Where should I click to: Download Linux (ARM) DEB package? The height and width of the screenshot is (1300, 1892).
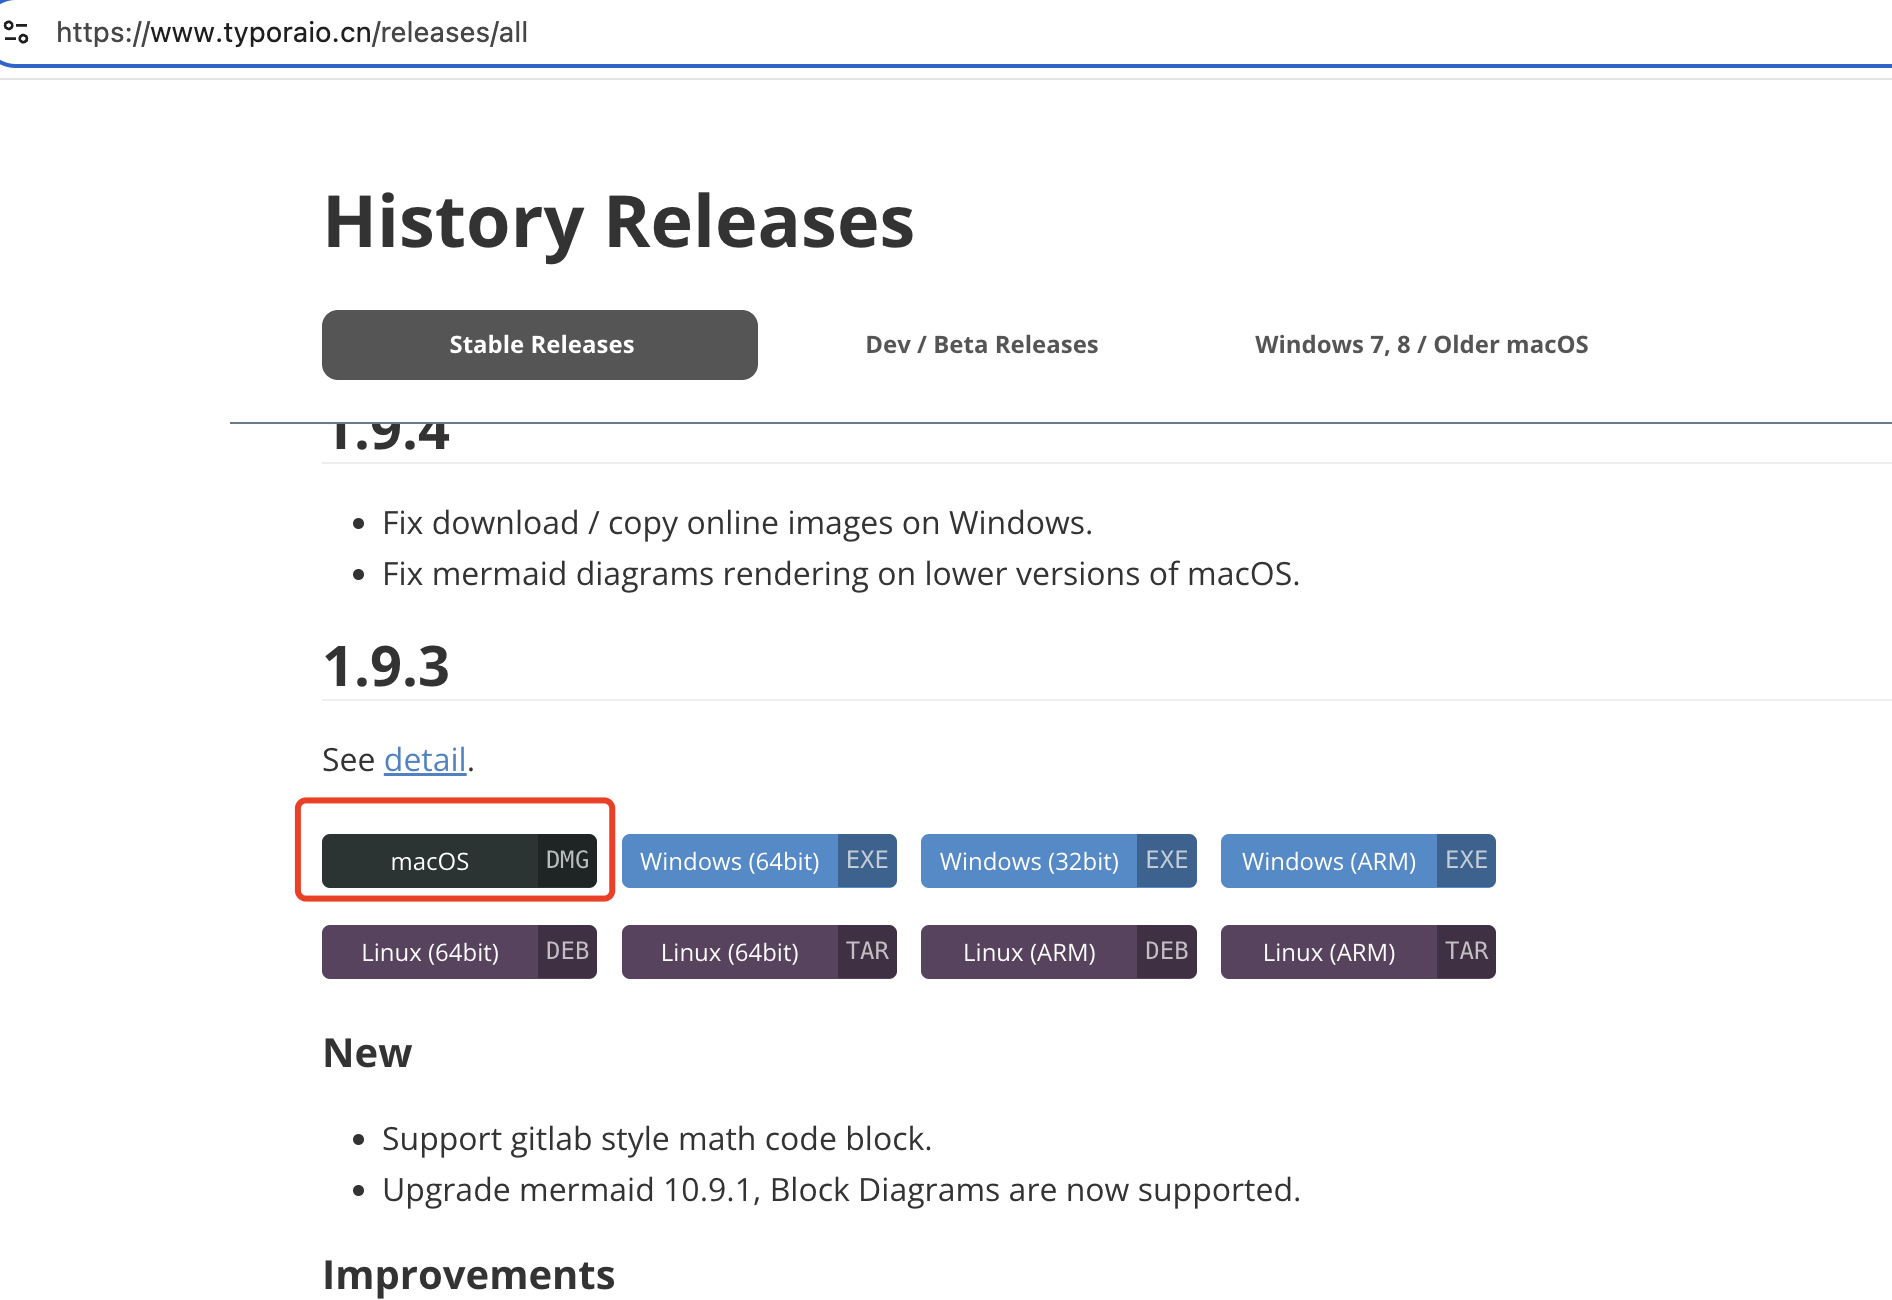[1058, 952]
